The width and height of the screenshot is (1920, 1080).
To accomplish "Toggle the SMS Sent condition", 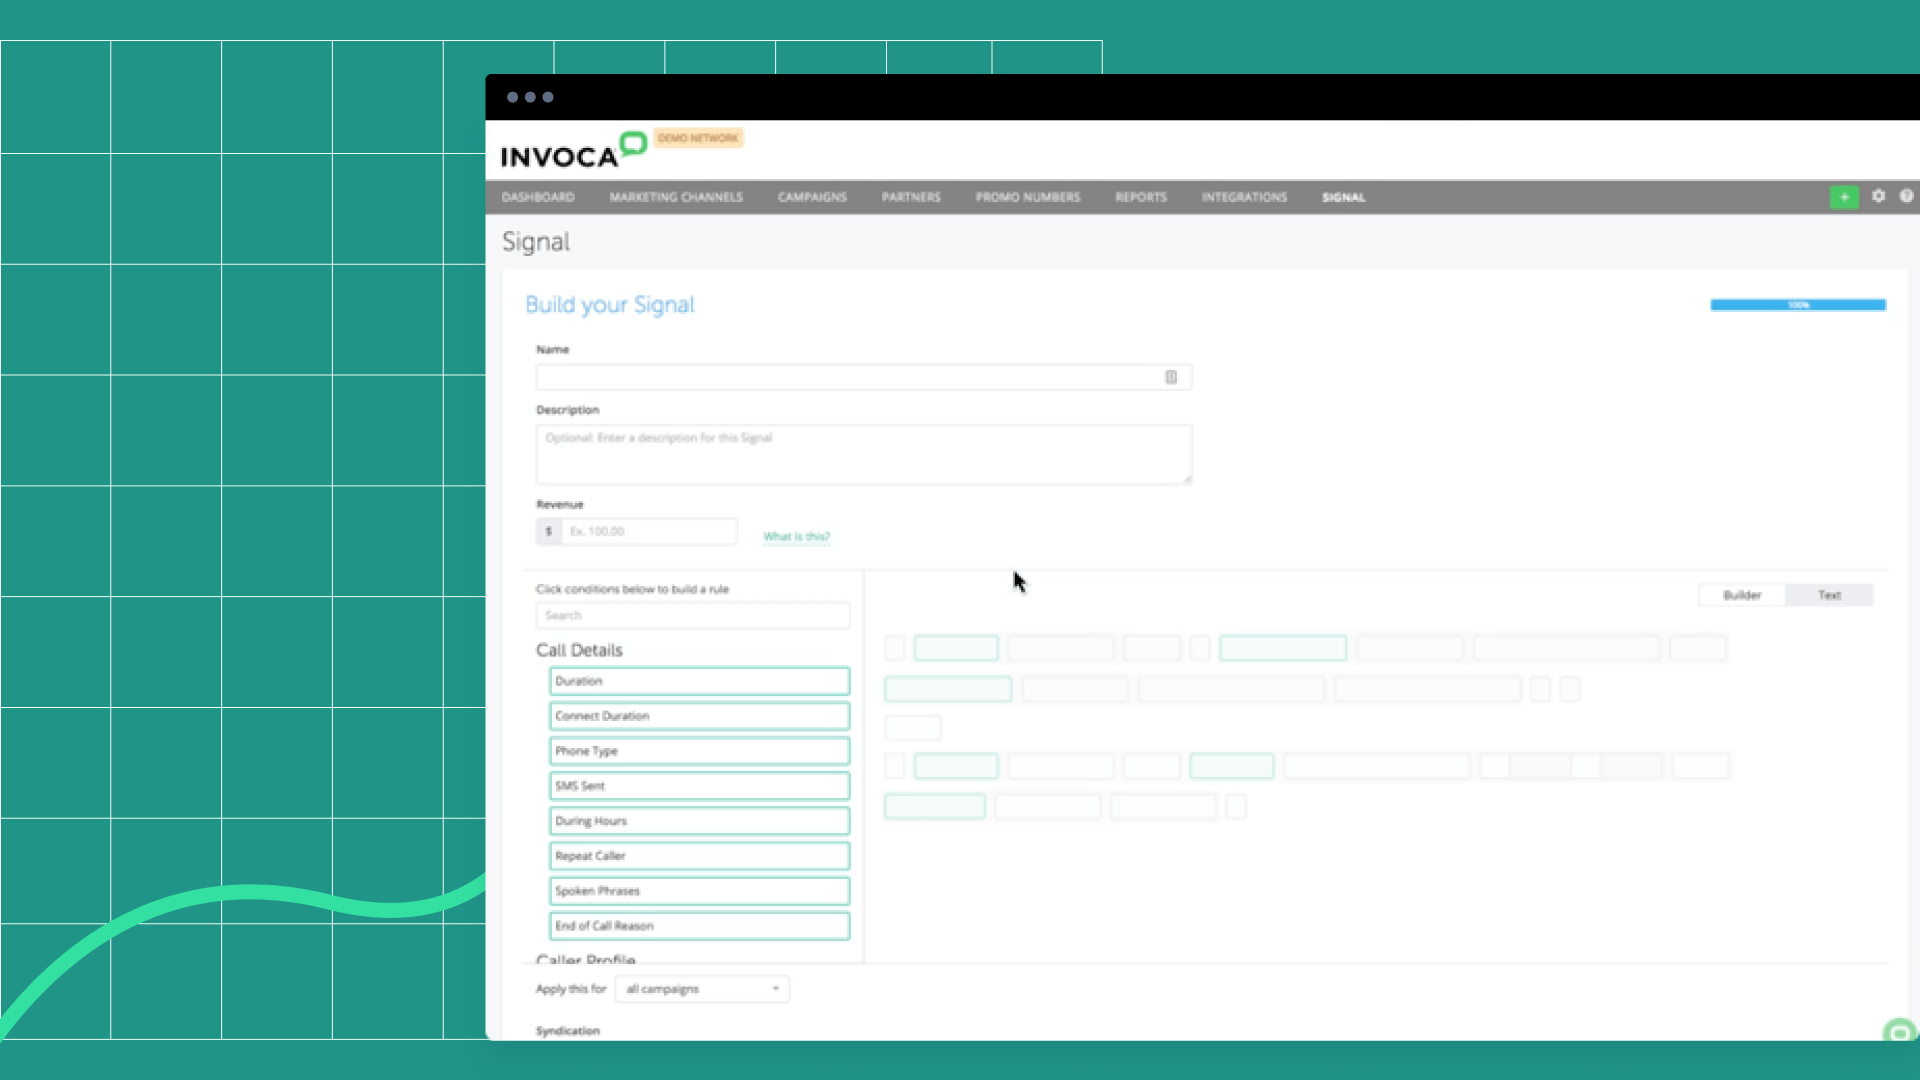I will pos(699,786).
